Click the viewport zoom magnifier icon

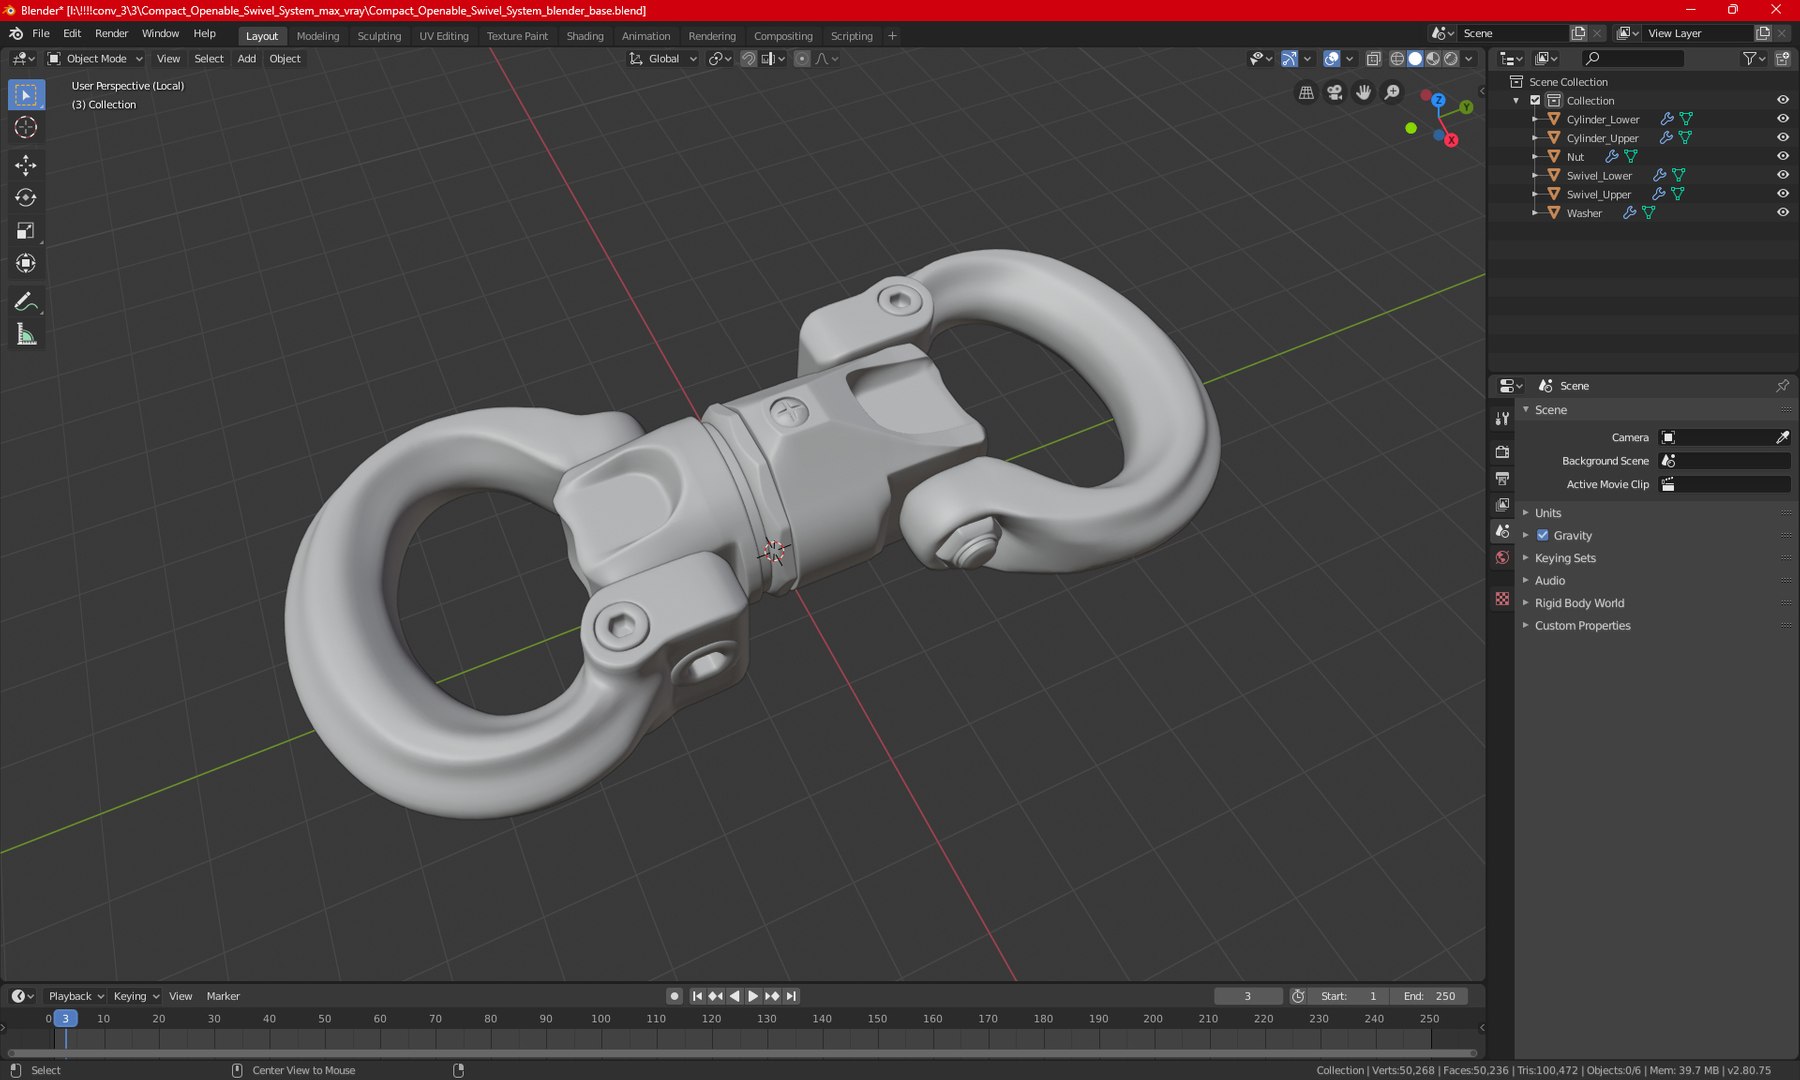(x=1392, y=92)
